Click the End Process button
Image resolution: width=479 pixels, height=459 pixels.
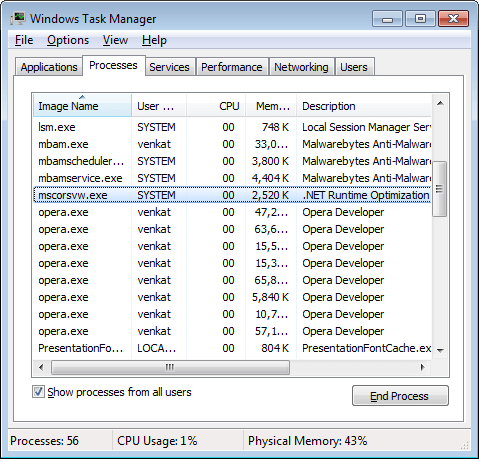pos(400,396)
